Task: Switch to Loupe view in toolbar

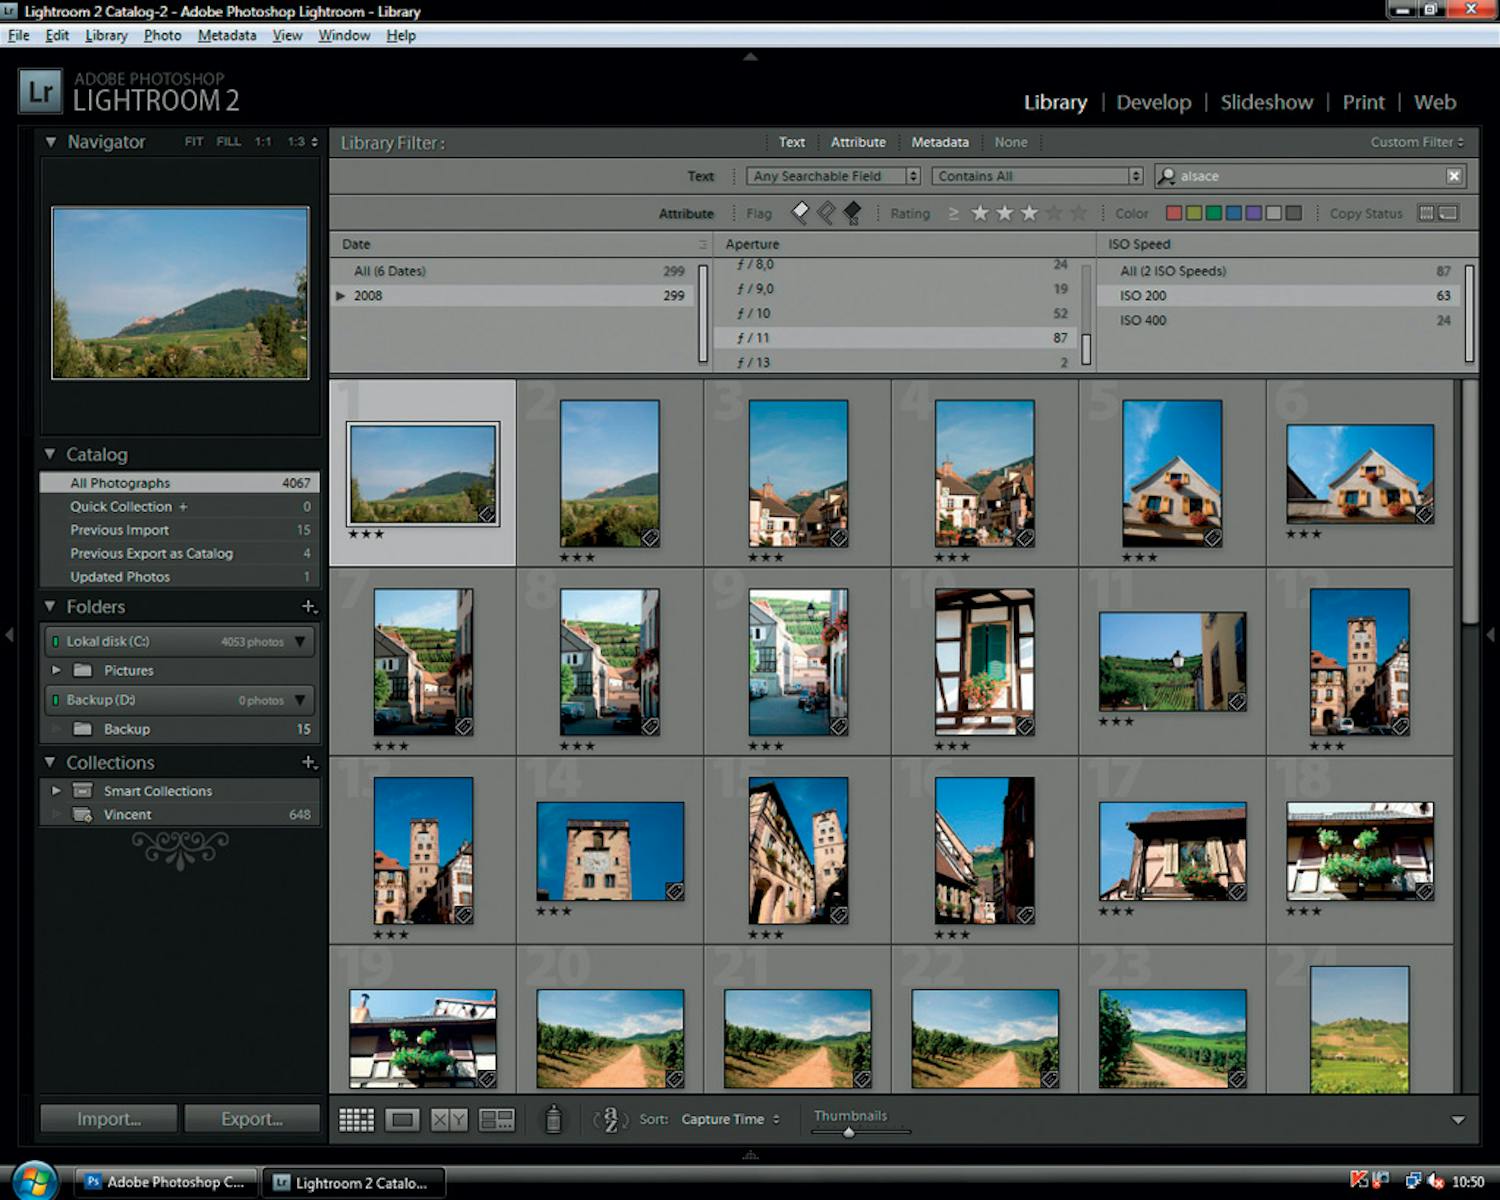Action: pyautogui.click(x=402, y=1120)
